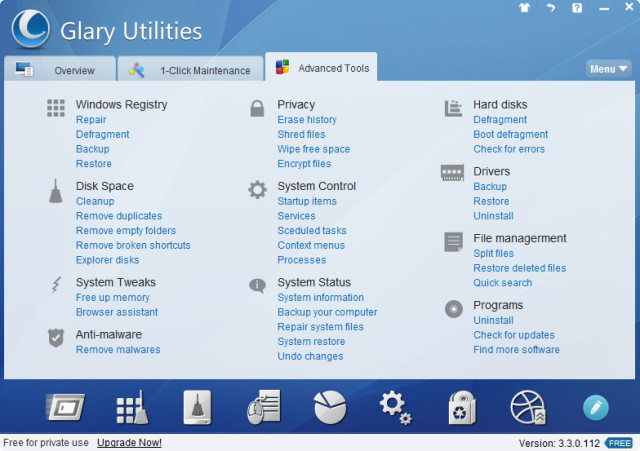Click the registry cleaner grid-and-broom dock icon
This screenshot has width=640, height=451.
click(132, 407)
